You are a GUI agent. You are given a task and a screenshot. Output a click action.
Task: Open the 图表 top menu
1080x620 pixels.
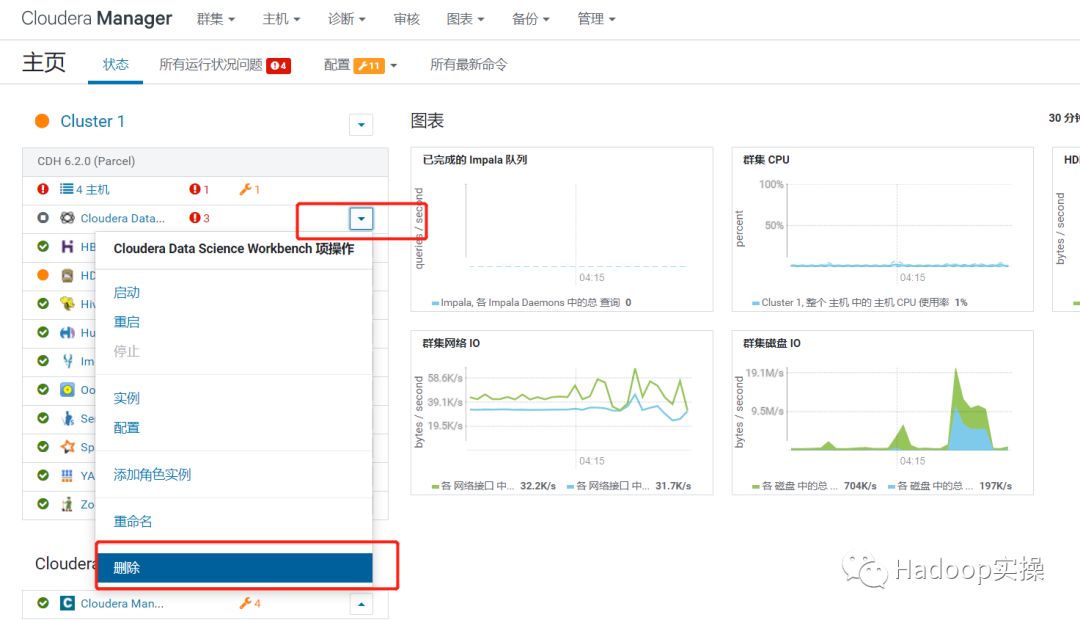(465, 19)
